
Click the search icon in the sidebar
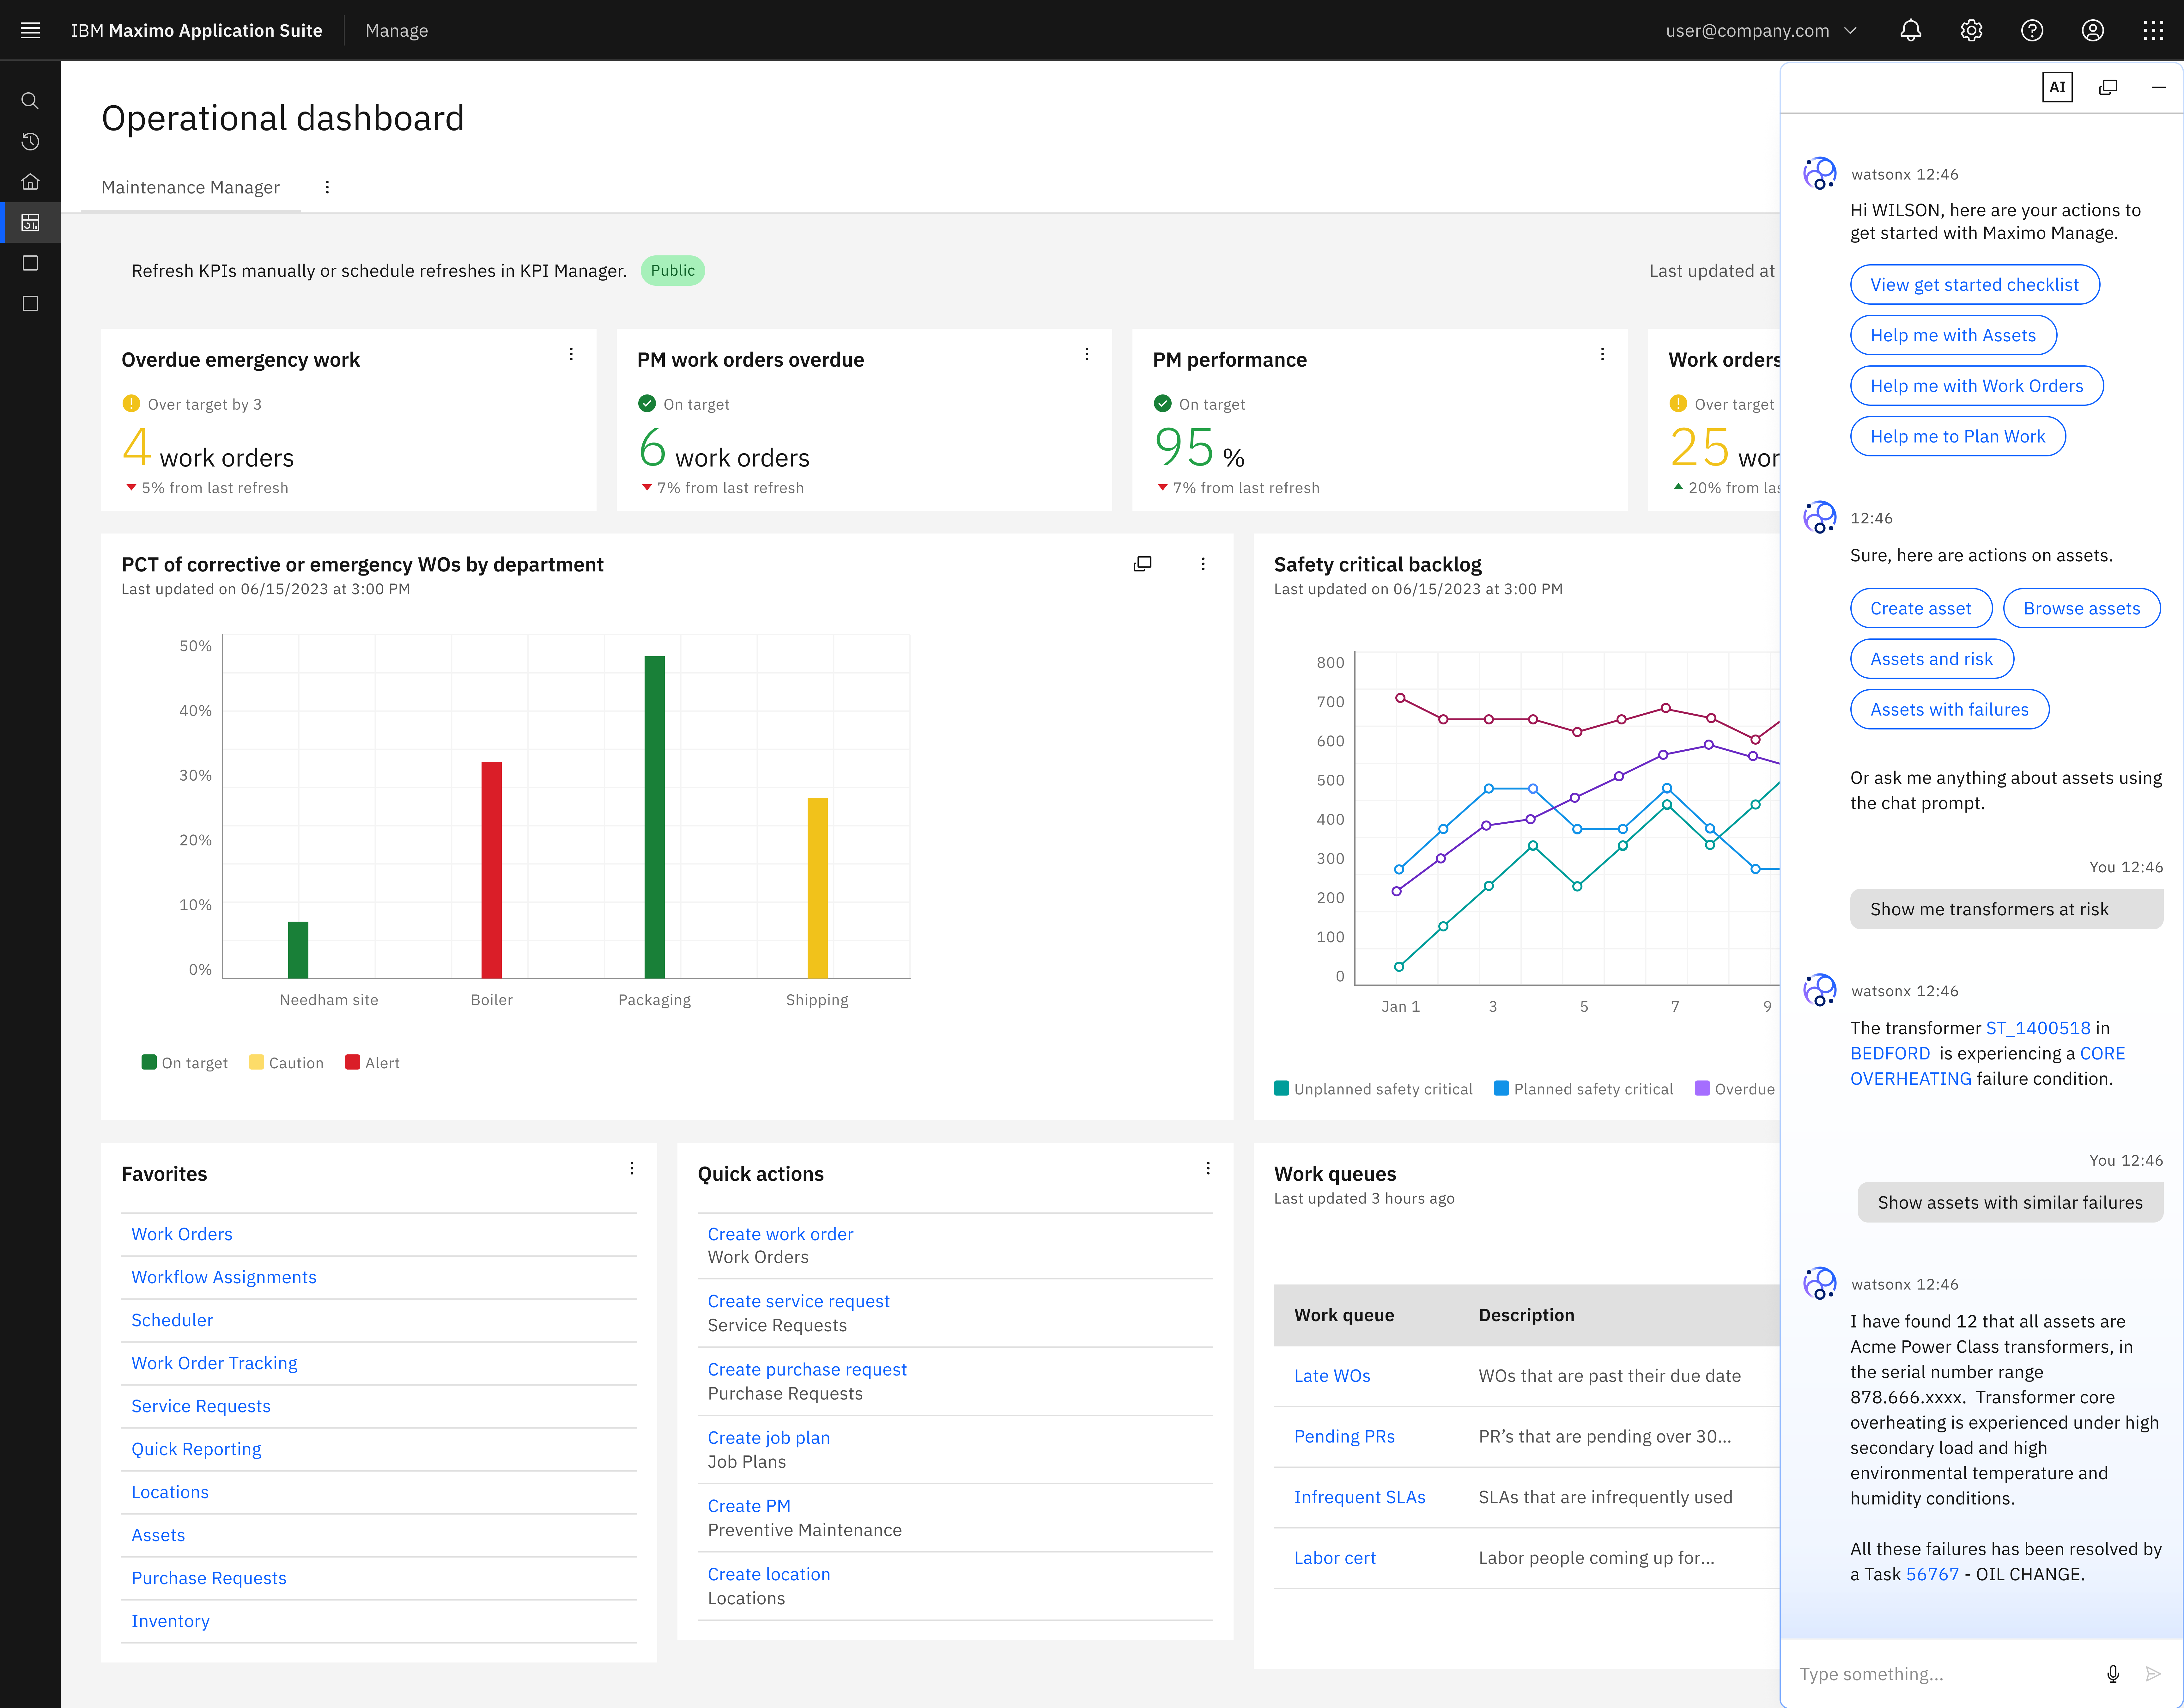(x=30, y=101)
